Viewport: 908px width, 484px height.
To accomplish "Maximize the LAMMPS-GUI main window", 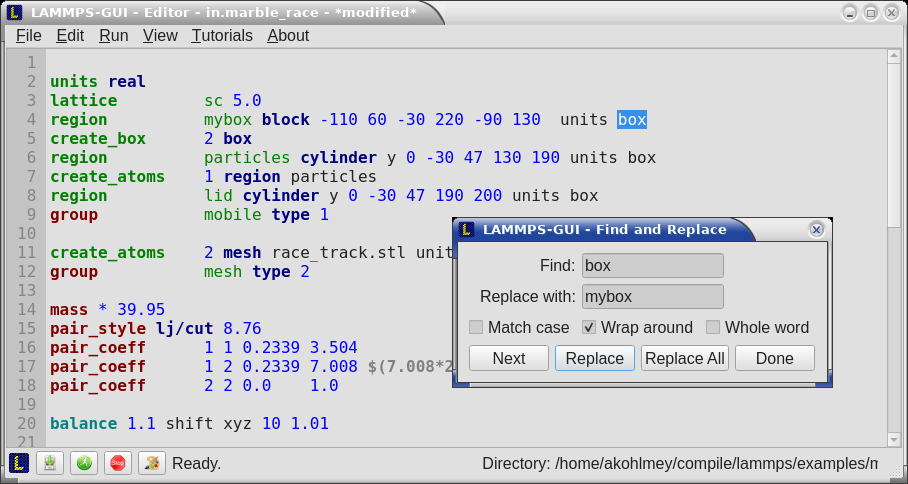I will 870,13.
